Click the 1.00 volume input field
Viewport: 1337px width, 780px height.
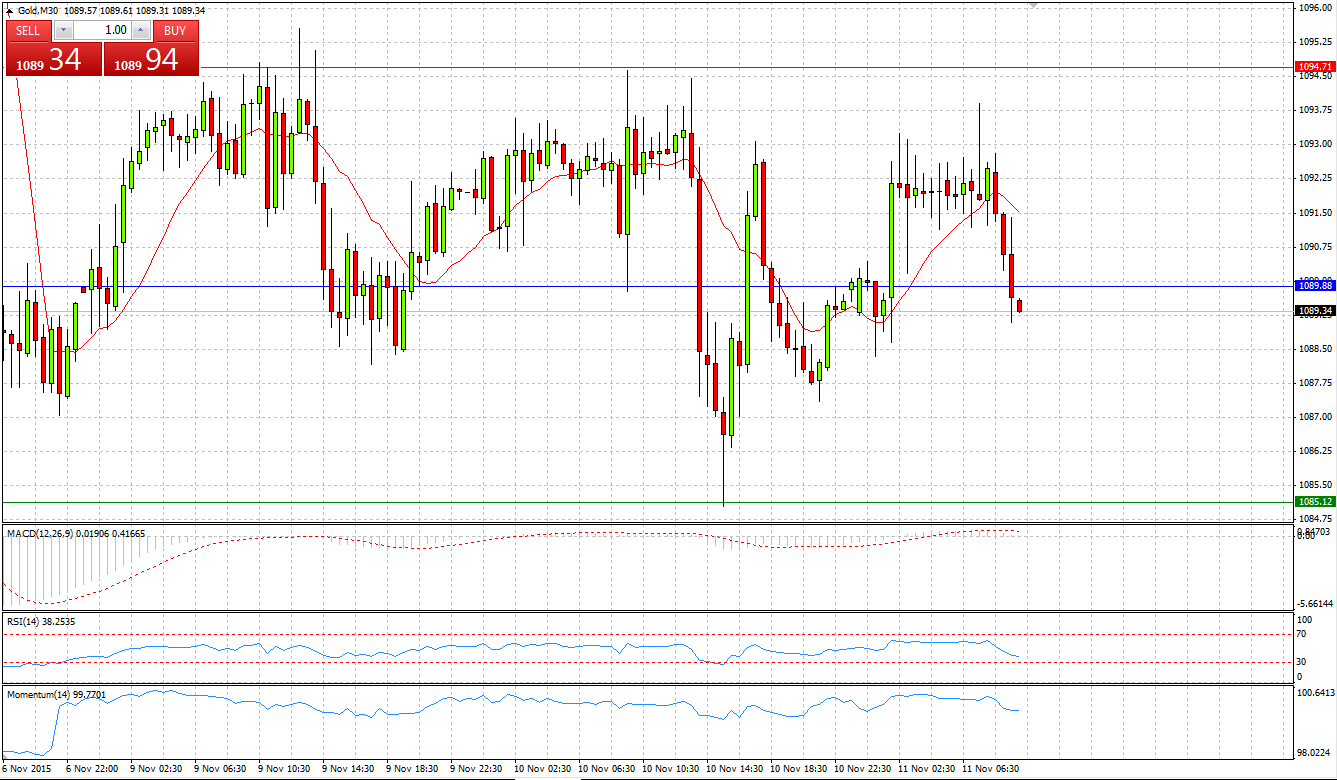102,30
